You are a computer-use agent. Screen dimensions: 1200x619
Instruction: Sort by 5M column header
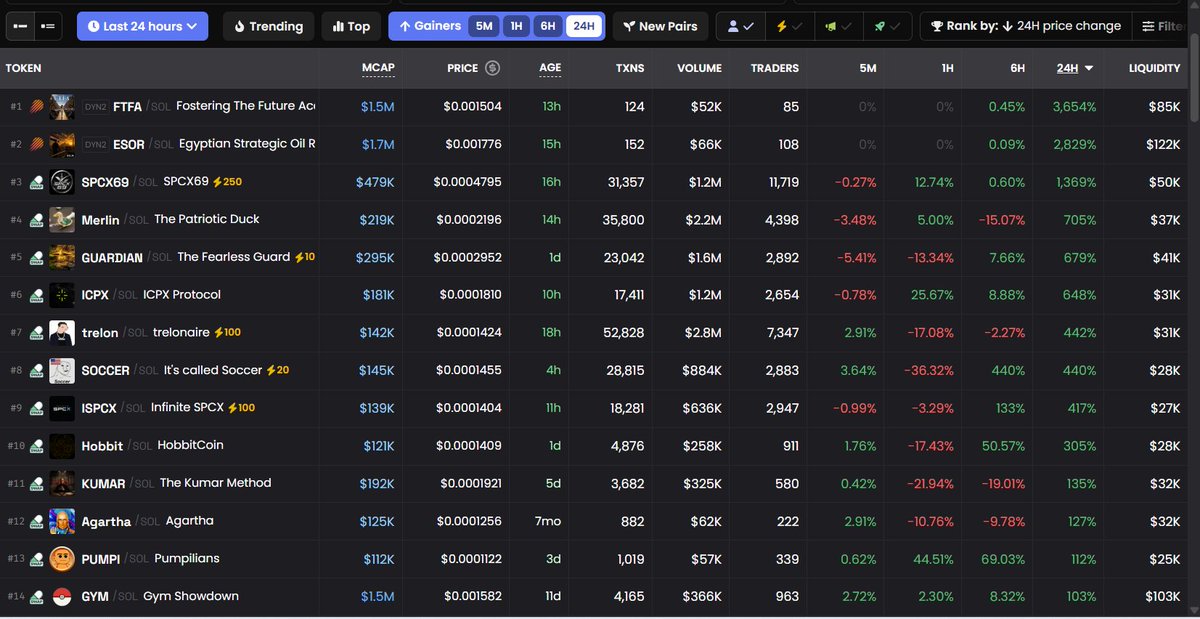pos(867,68)
